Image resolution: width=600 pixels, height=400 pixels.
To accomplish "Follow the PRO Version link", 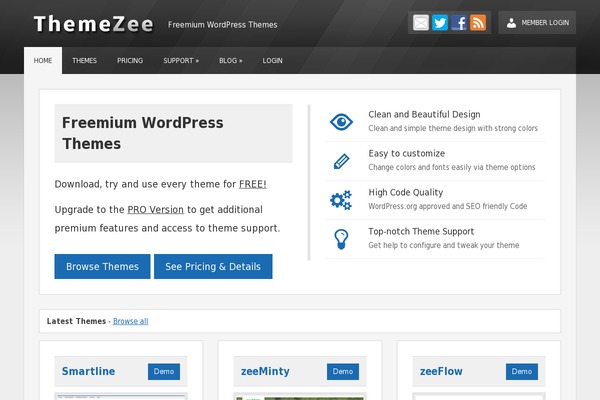I will pyautogui.click(x=155, y=210).
